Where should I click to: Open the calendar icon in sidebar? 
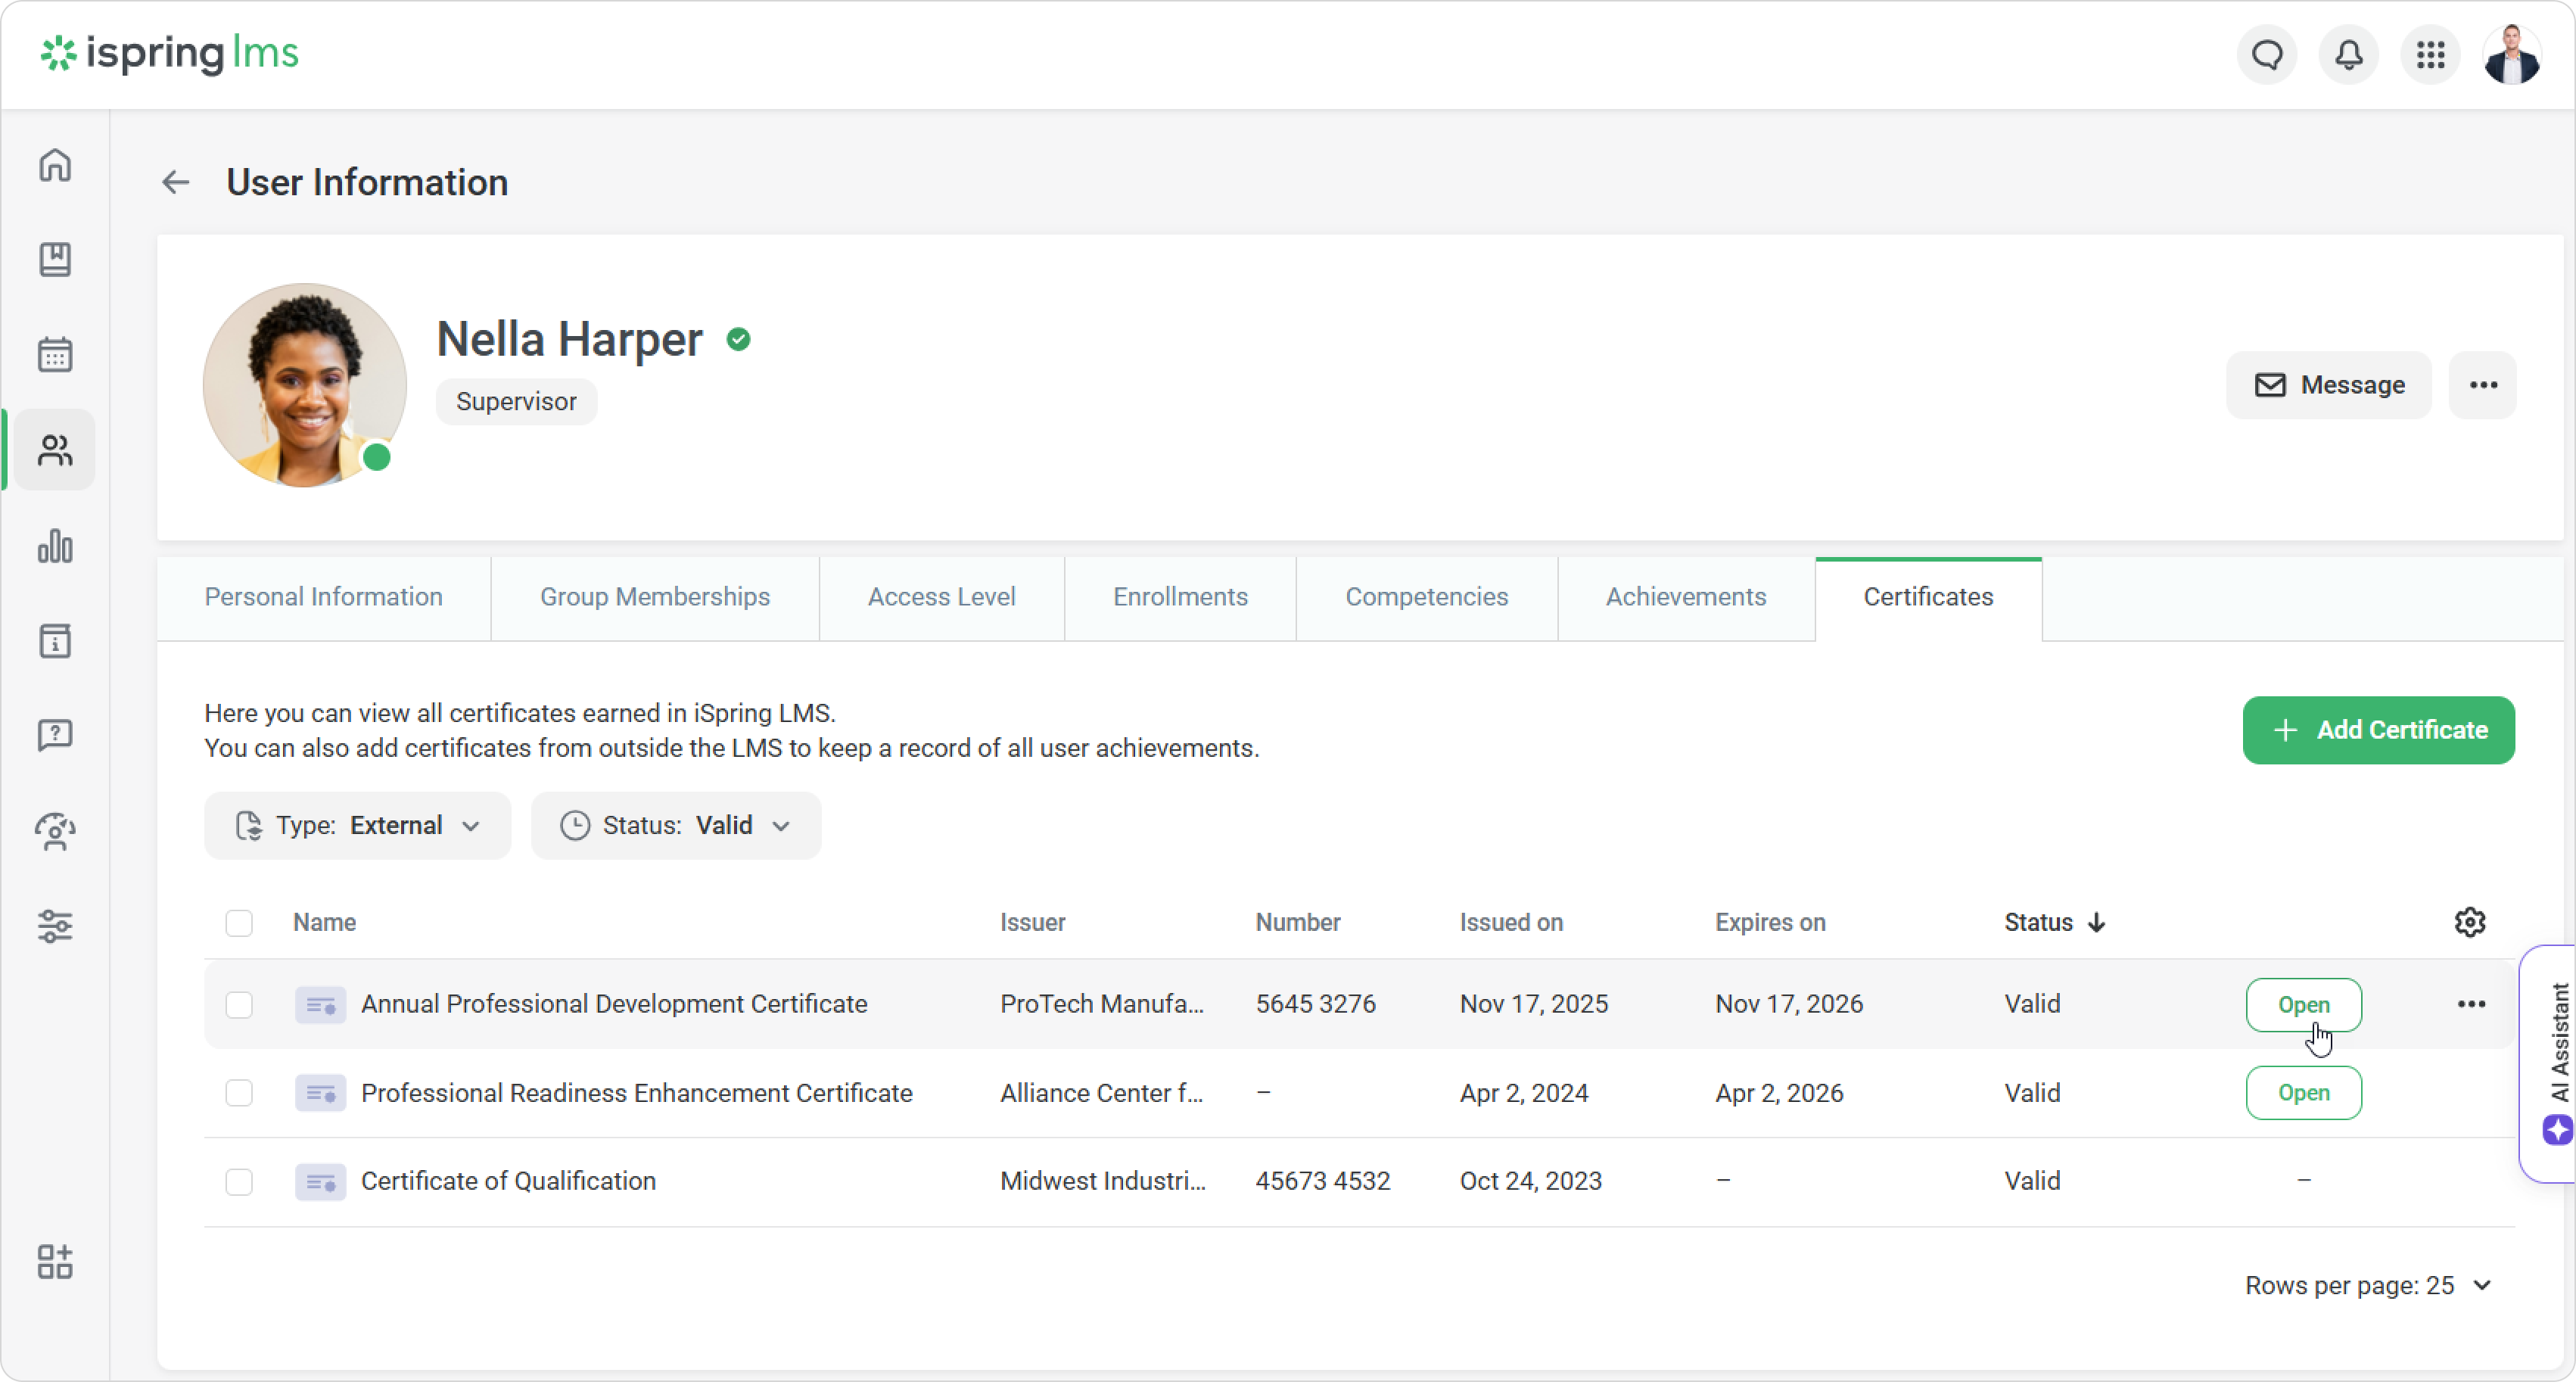click(x=55, y=354)
